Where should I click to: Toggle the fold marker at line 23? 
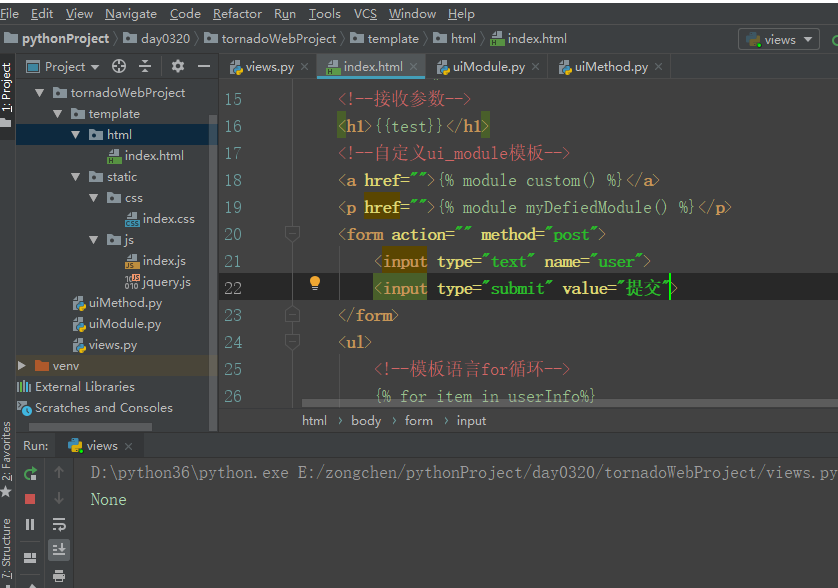[292, 314]
